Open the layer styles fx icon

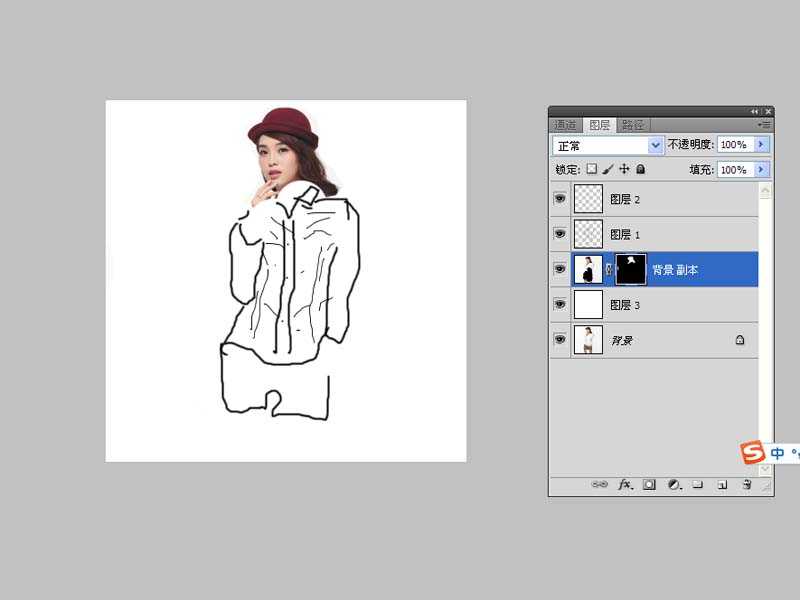[x=623, y=484]
